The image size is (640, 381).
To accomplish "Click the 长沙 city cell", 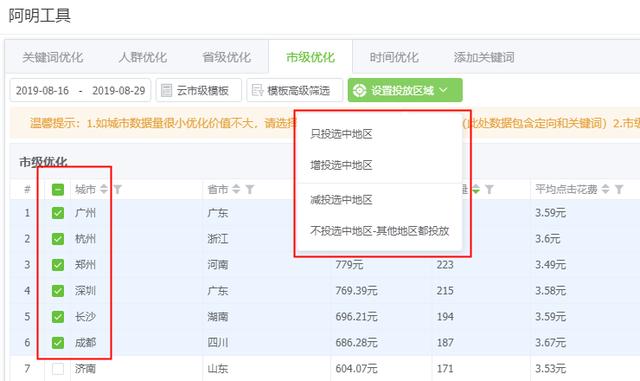I will coord(85,317).
